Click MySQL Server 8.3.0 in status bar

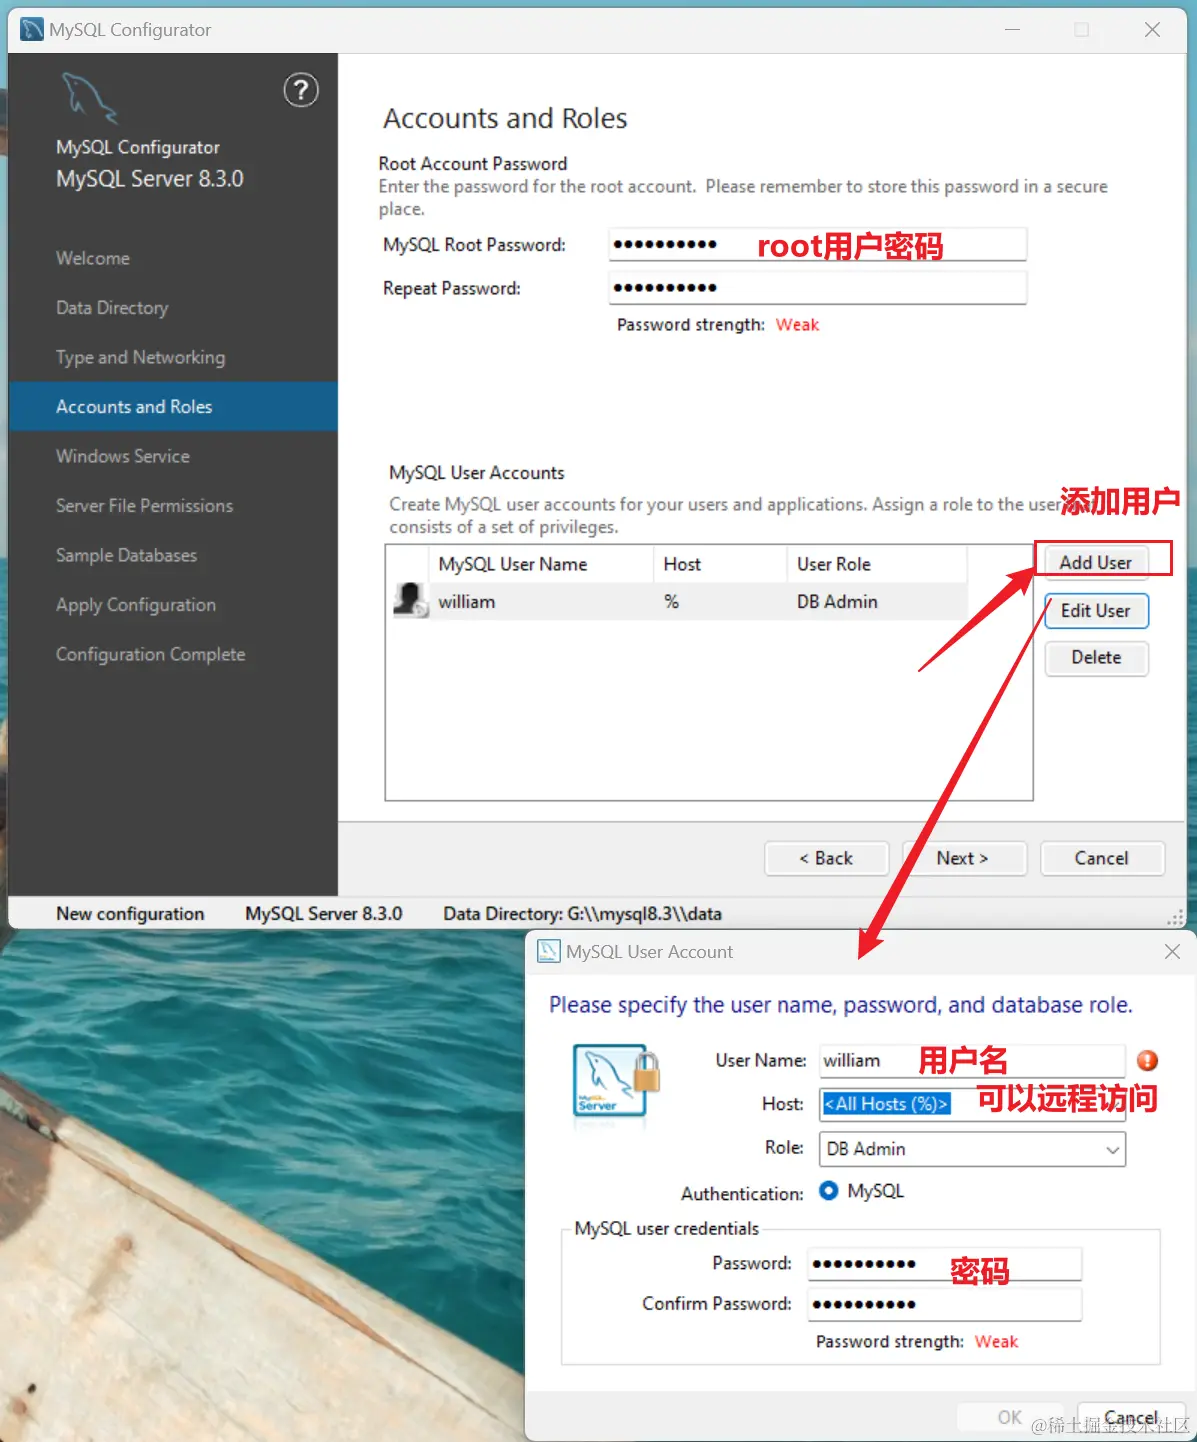pyautogui.click(x=324, y=914)
